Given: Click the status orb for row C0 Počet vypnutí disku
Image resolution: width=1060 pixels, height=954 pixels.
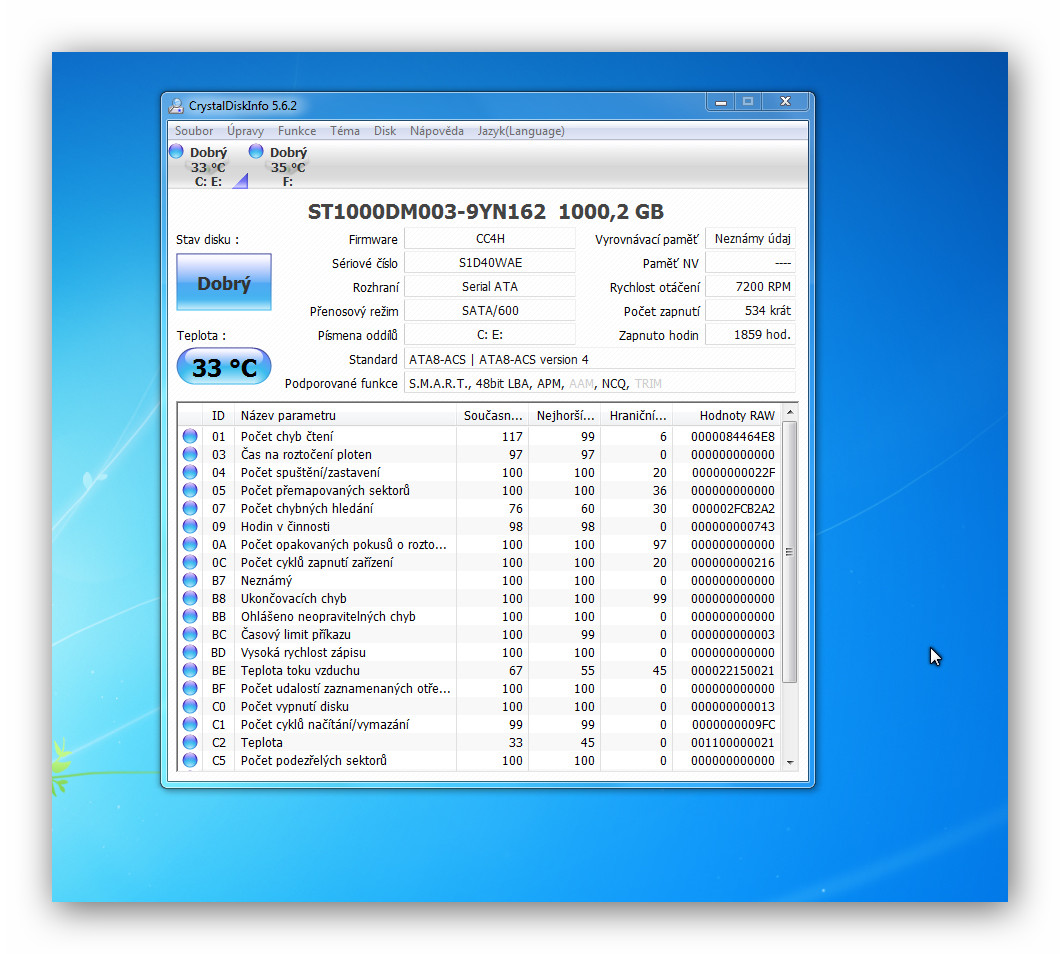Looking at the screenshot, I should [x=190, y=707].
